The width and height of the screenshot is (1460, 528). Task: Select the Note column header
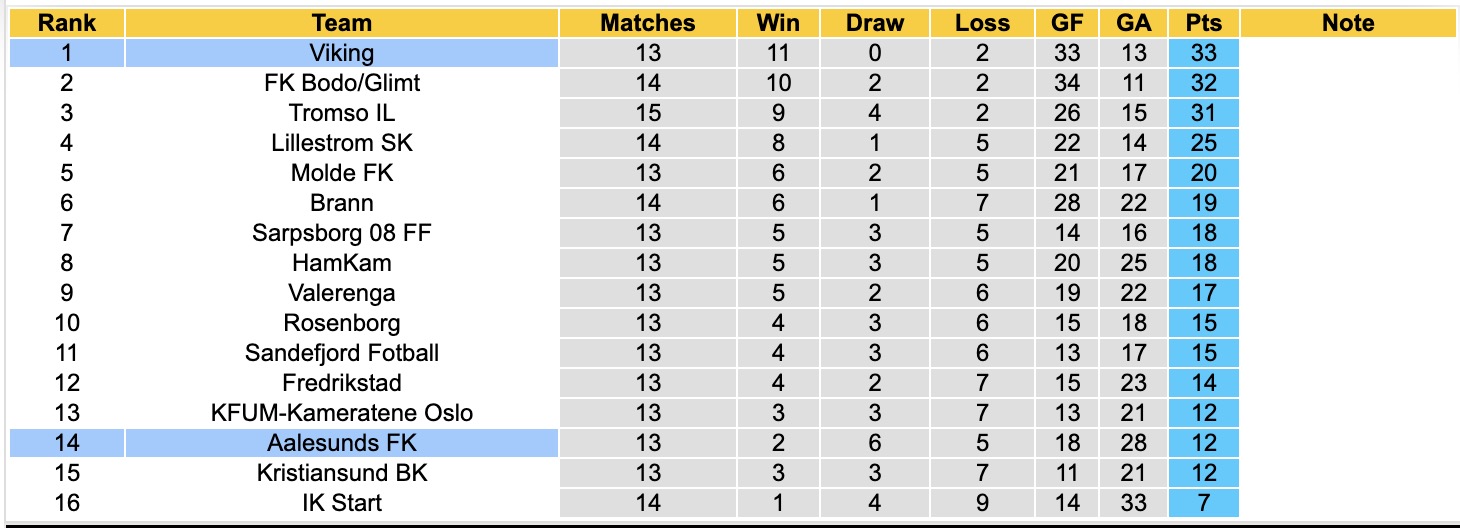coord(1348,23)
